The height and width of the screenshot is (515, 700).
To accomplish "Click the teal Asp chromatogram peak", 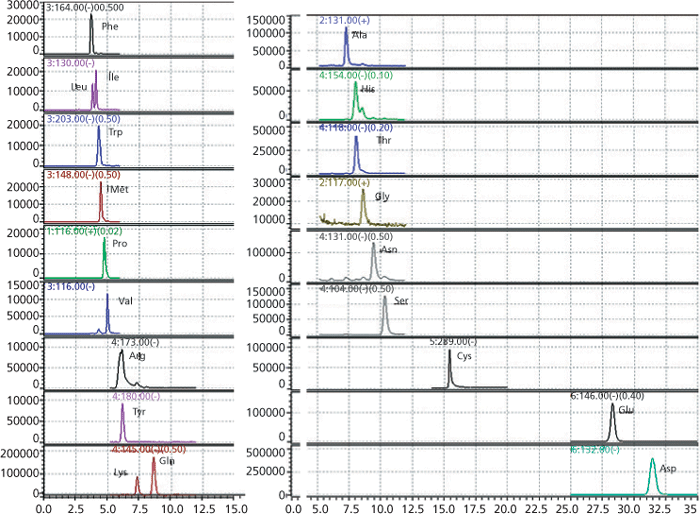I will (x=652, y=476).
